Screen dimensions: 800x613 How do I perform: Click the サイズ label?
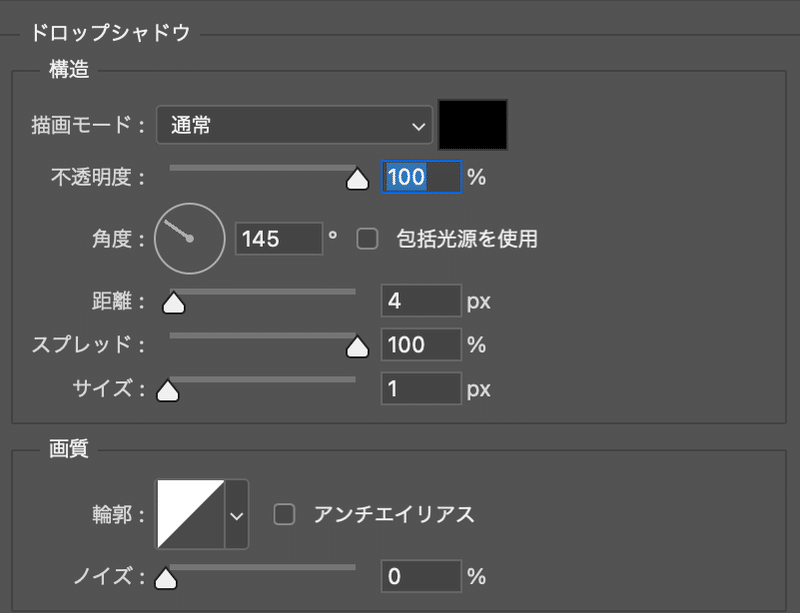click(x=108, y=389)
